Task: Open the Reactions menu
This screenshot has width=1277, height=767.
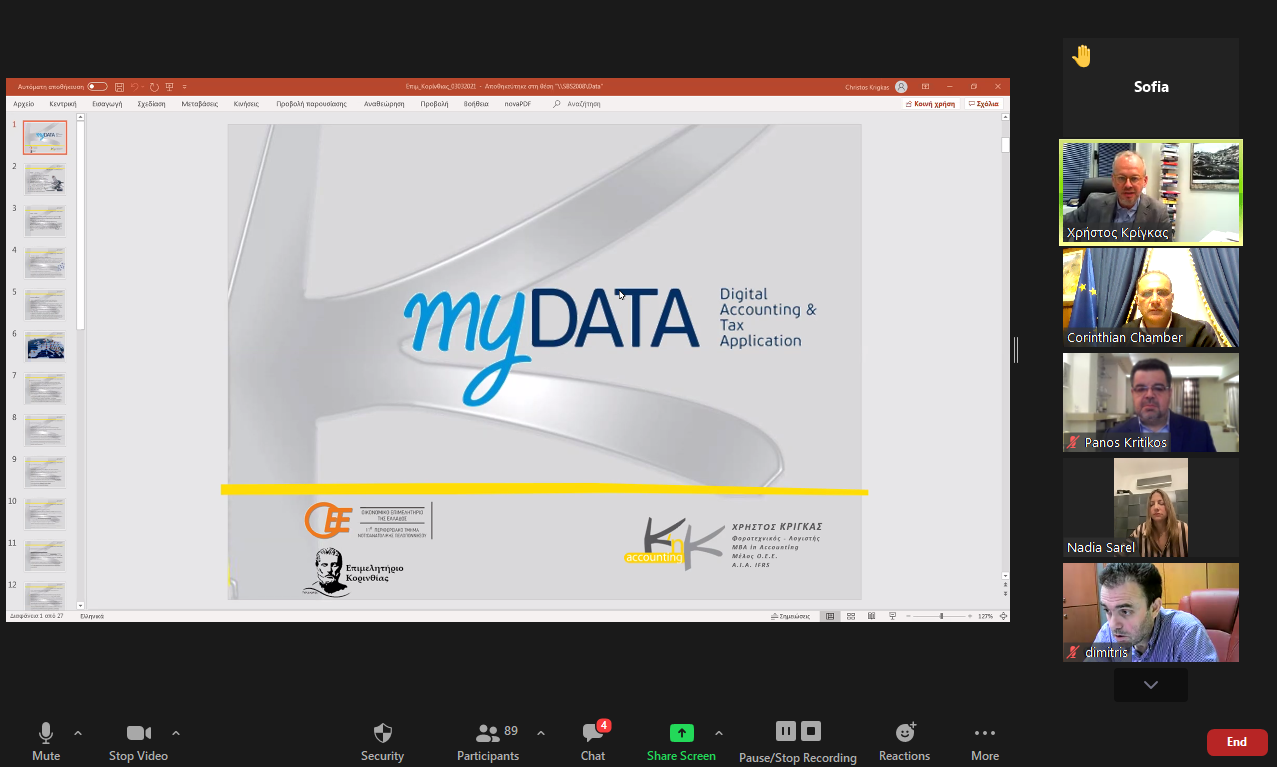Action: 905,743
